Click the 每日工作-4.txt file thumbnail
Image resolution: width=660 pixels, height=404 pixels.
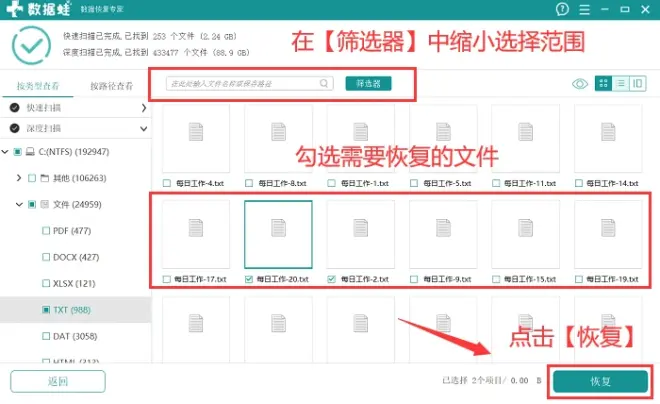(x=196, y=138)
